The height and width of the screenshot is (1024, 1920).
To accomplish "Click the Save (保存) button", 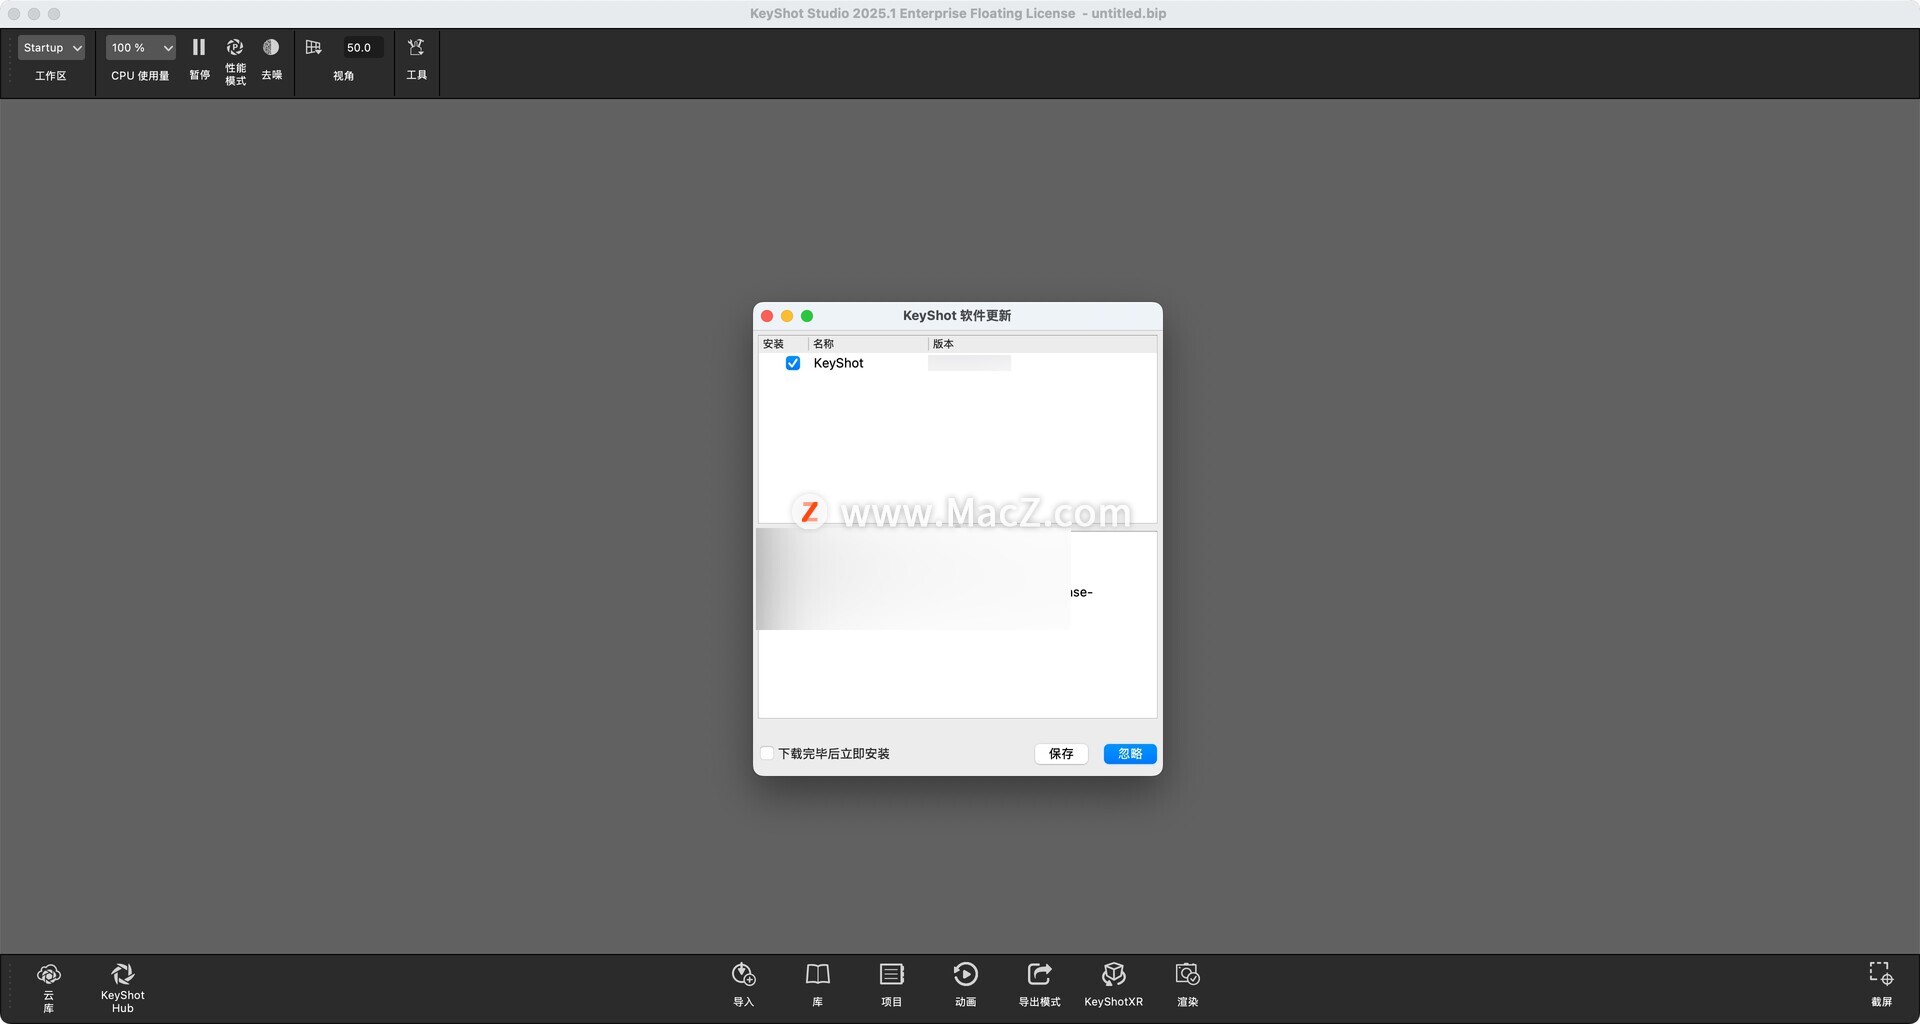I will 1061,754.
